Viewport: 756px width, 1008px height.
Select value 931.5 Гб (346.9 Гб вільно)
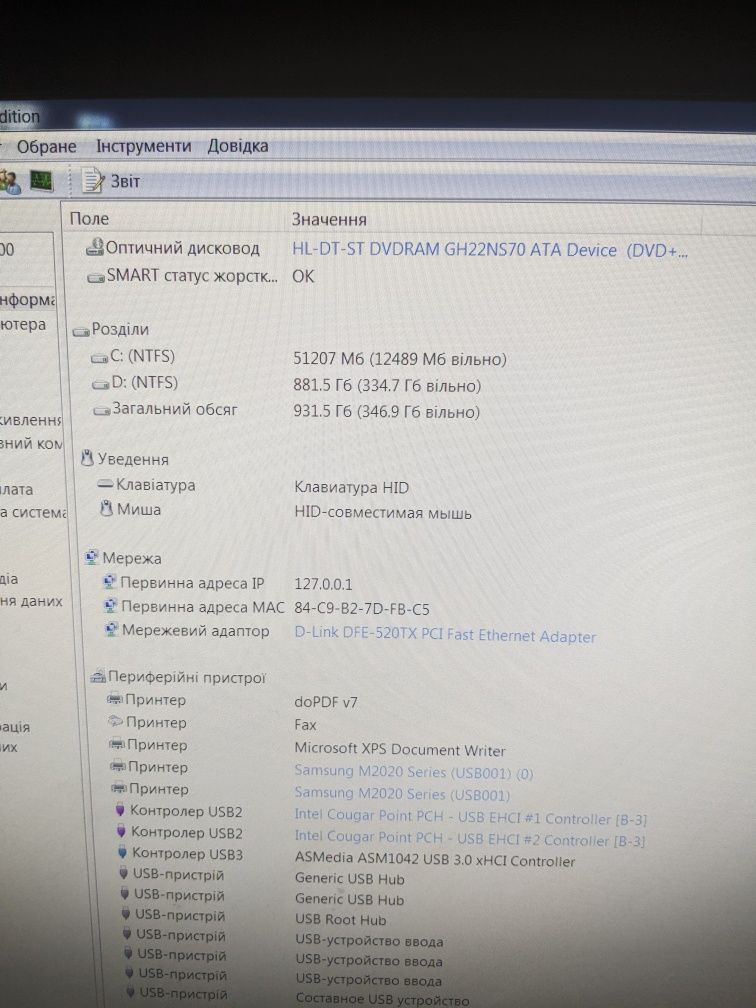pos(387,411)
